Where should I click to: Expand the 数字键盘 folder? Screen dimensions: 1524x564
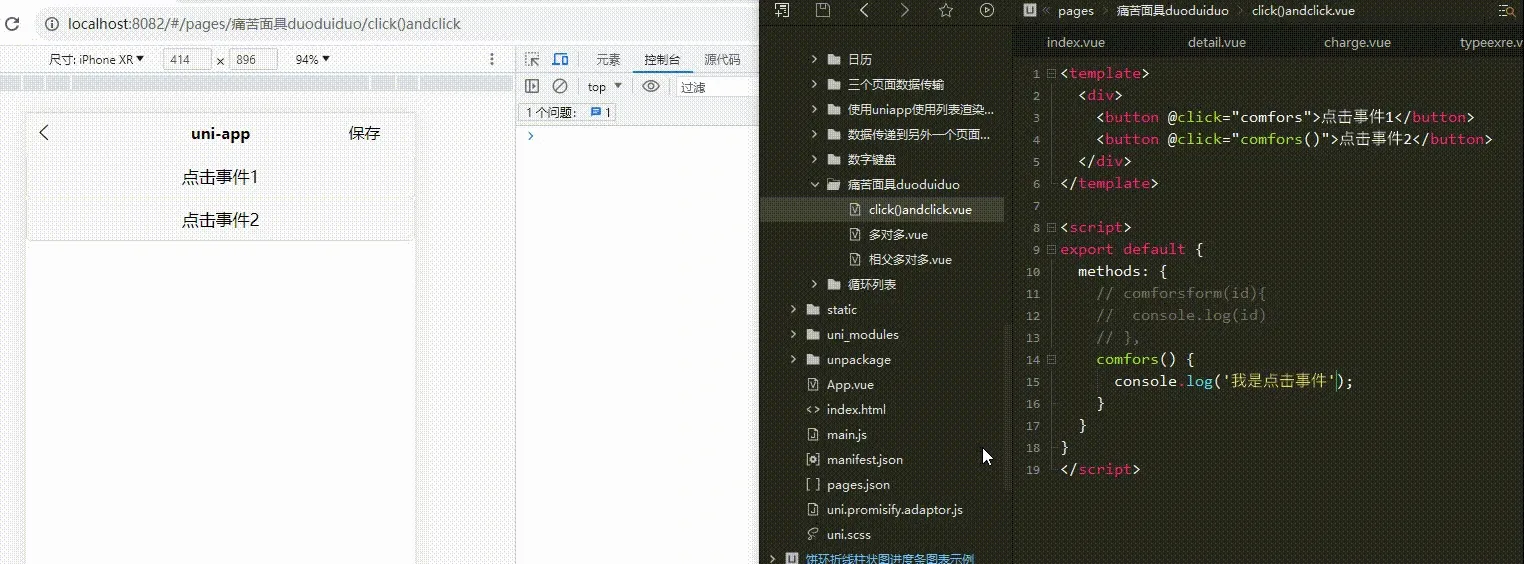[x=814, y=159]
